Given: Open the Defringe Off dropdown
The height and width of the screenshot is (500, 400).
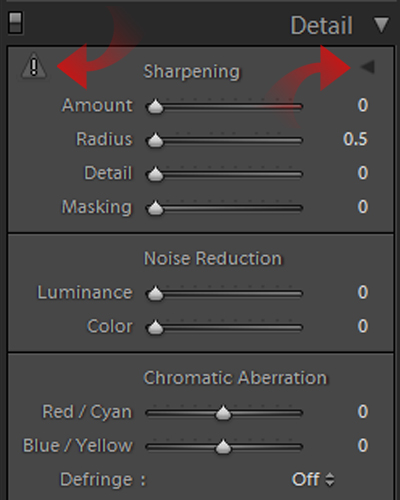Looking at the screenshot, I should point(313,479).
